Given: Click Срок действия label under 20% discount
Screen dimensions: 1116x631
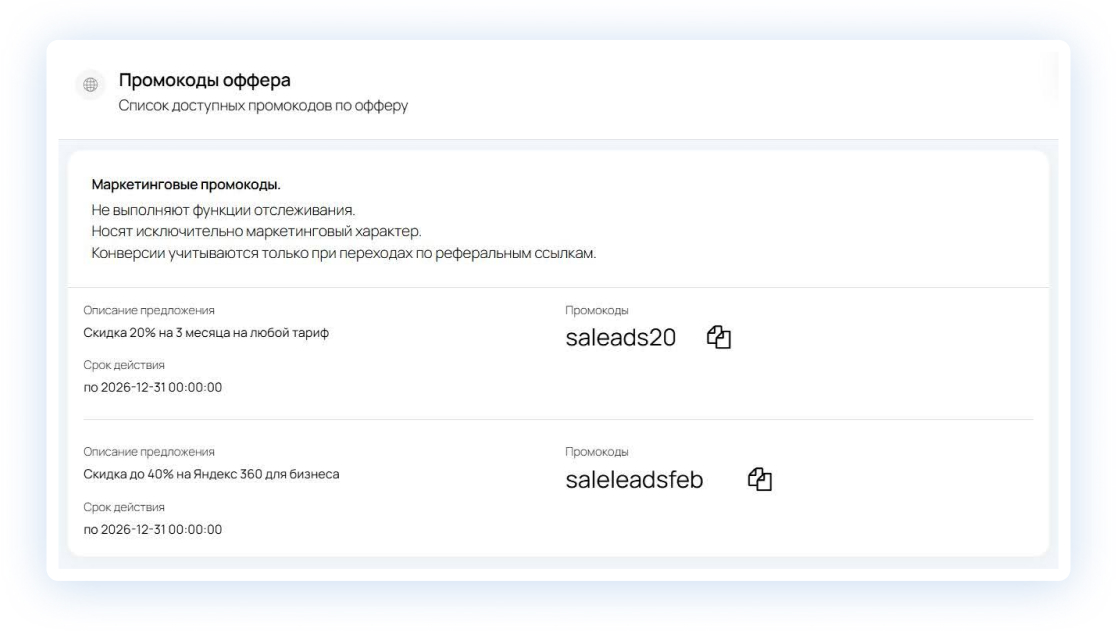Looking at the screenshot, I should (x=124, y=365).
